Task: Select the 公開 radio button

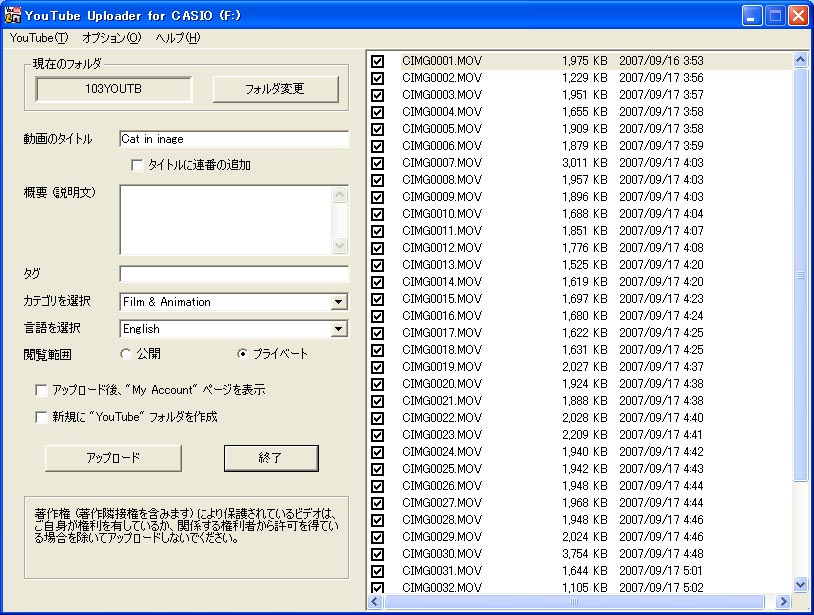Action: [x=127, y=355]
